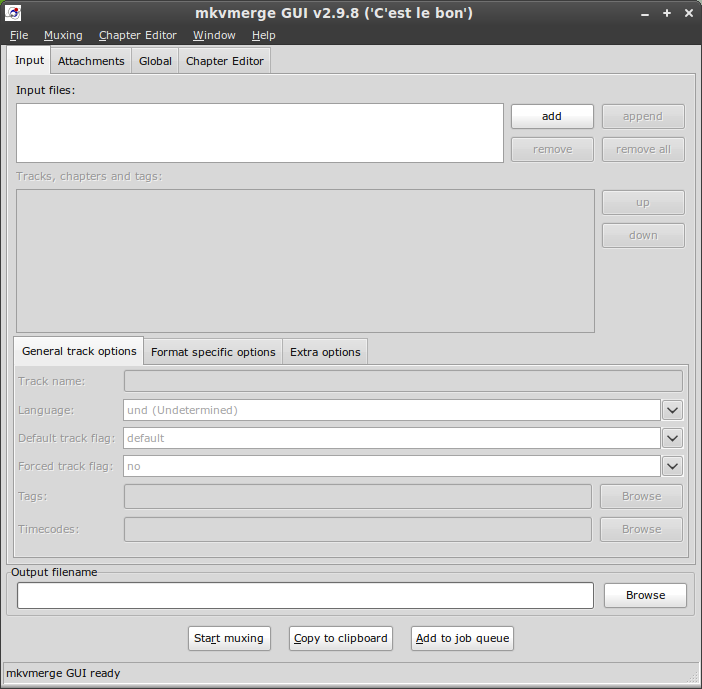The height and width of the screenshot is (689, 702).
Task: Click the Forced track flag combo field
Action: pos(392,466)
